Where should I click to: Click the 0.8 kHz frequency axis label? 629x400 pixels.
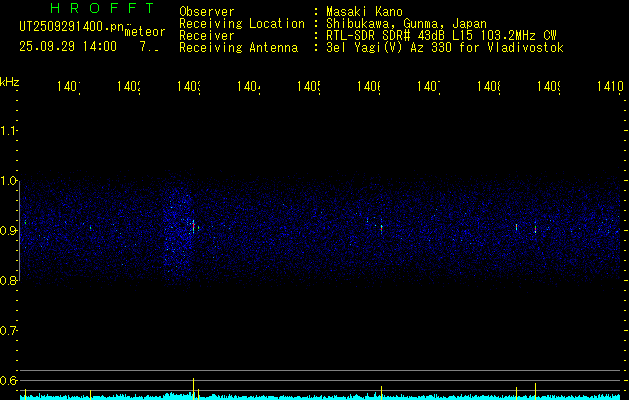pyautogui.click(x=9, y=280)
